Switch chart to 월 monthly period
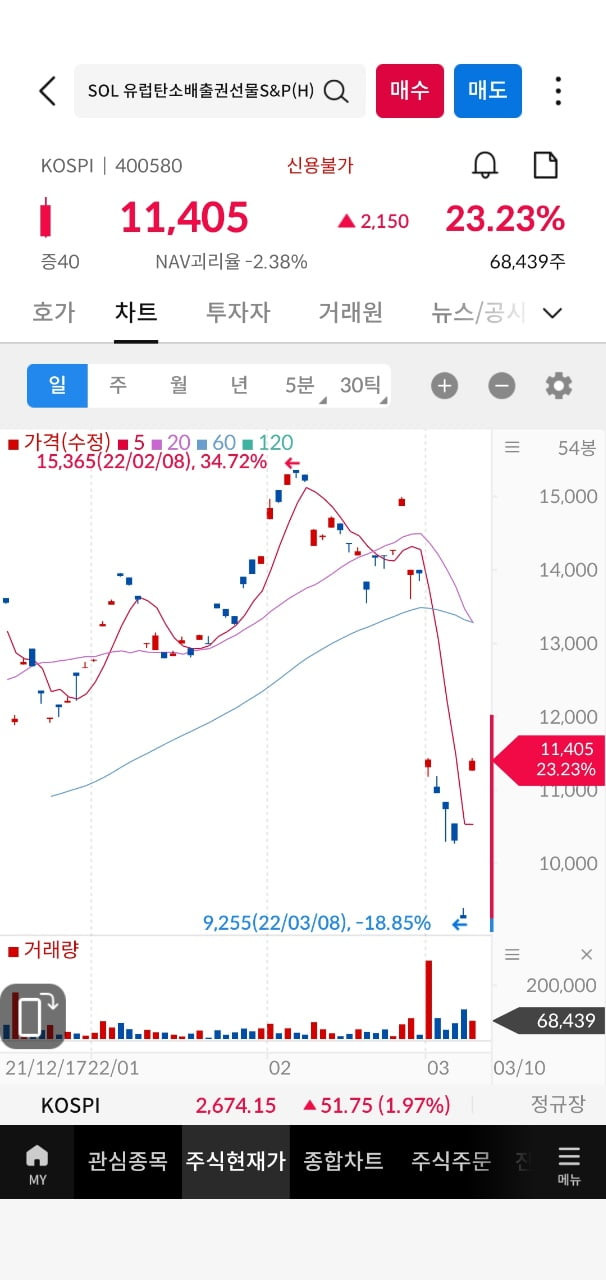 pos(179,385)
